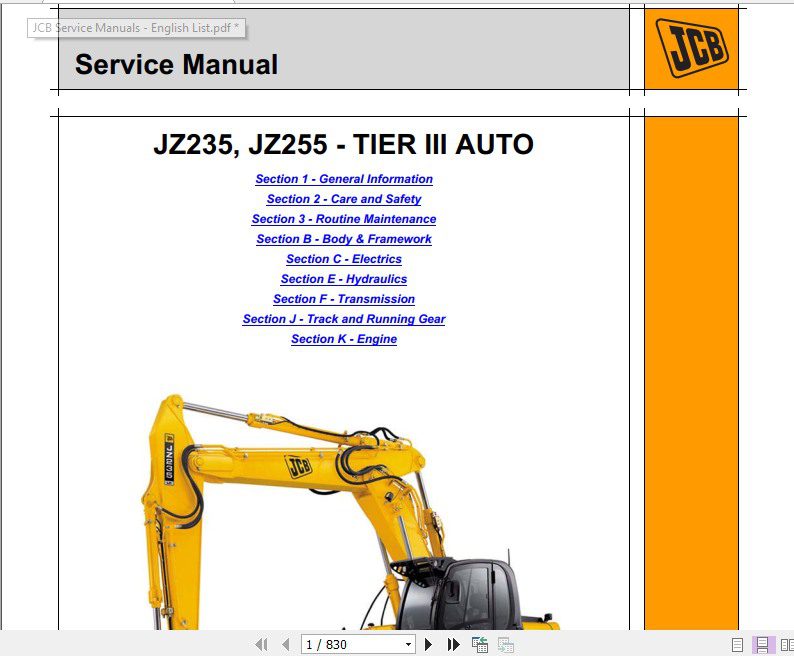
Task: Jump to the last page
Action: point(454,644)
